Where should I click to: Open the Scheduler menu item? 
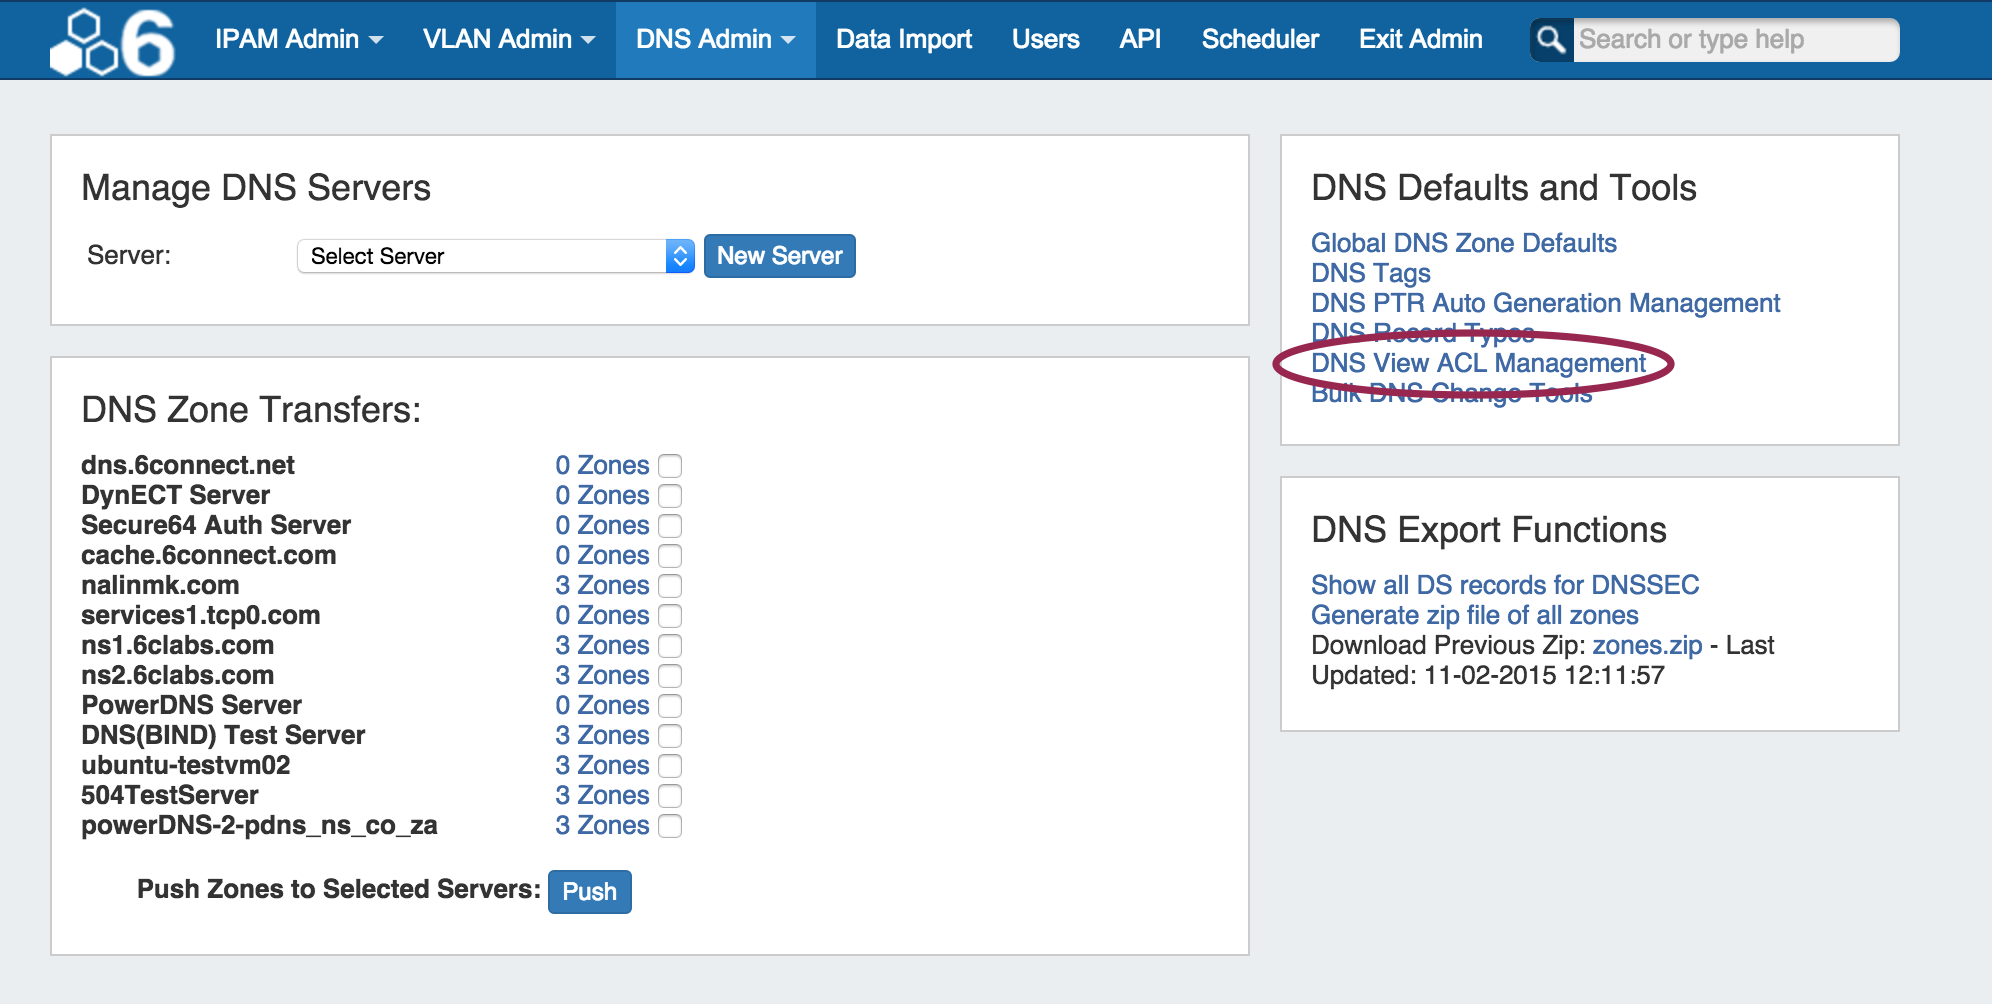1259,39
